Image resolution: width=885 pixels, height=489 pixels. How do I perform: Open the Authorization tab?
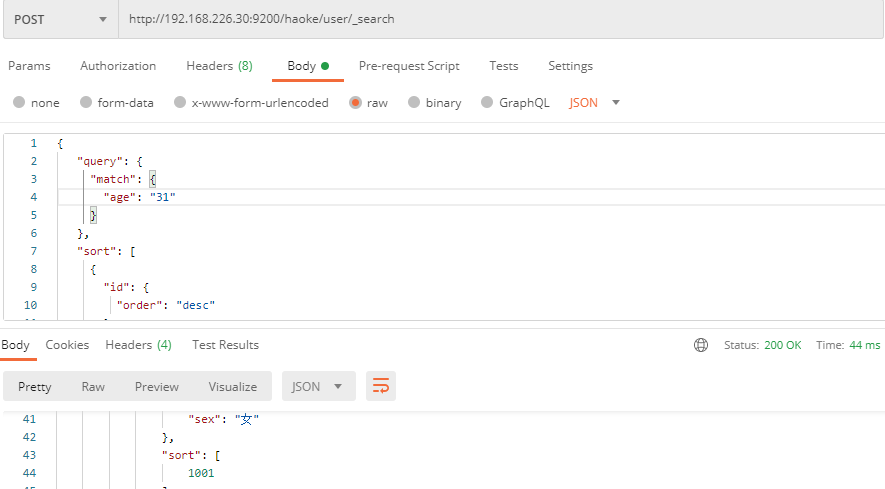(x=118, y=66)
